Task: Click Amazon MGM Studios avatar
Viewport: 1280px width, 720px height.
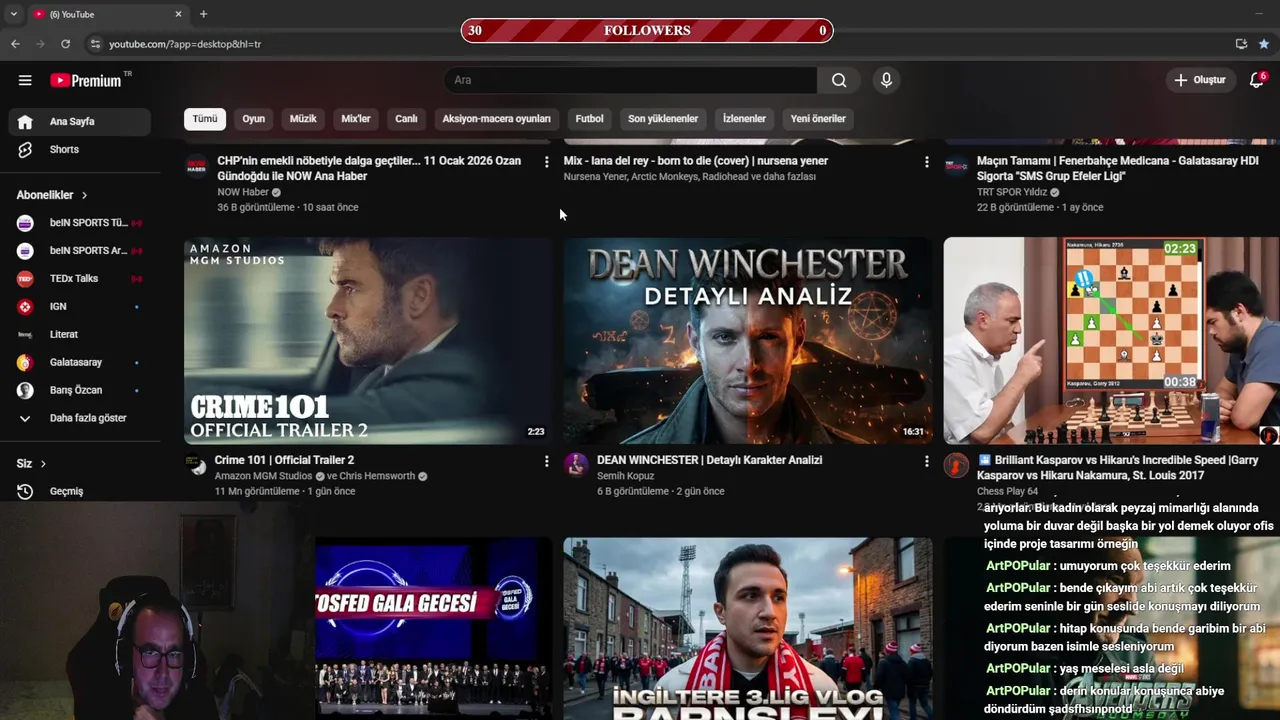Action: click(197, 465)
